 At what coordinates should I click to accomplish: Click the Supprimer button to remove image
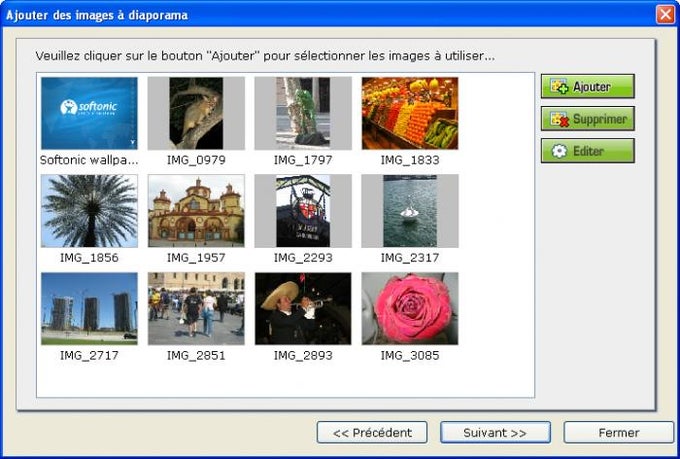pos(588,118)
